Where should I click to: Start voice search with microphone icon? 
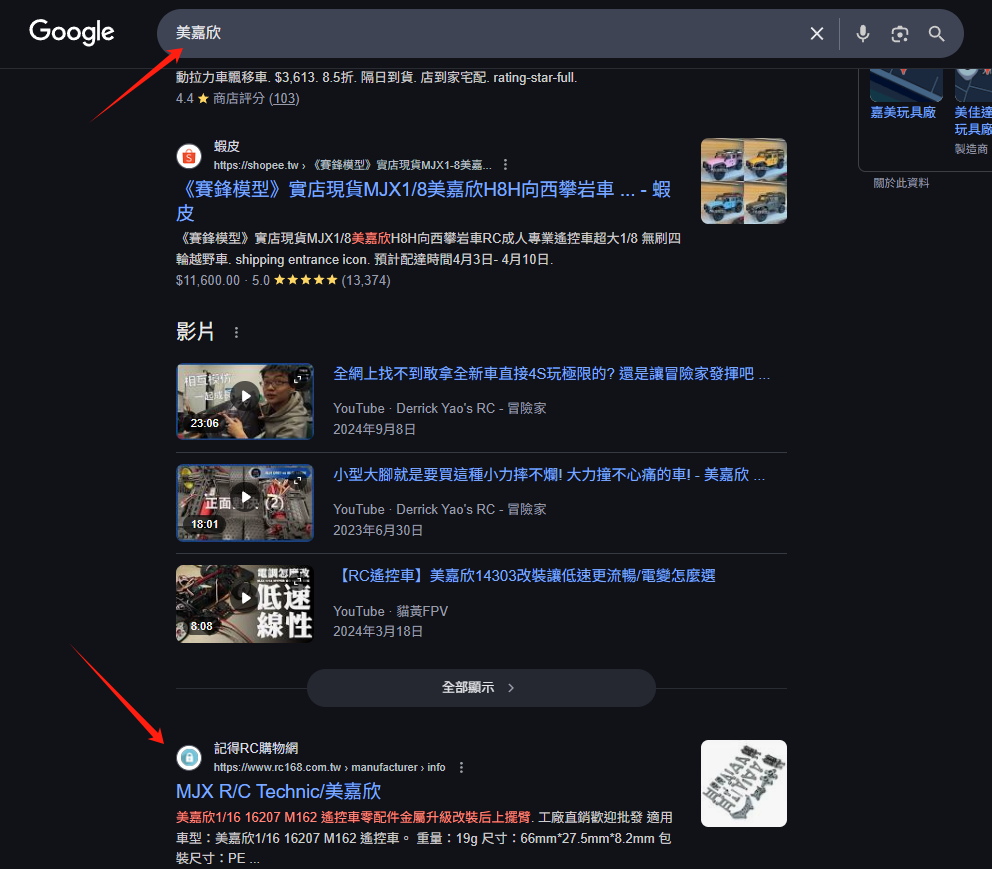click(x=862, y=34)
